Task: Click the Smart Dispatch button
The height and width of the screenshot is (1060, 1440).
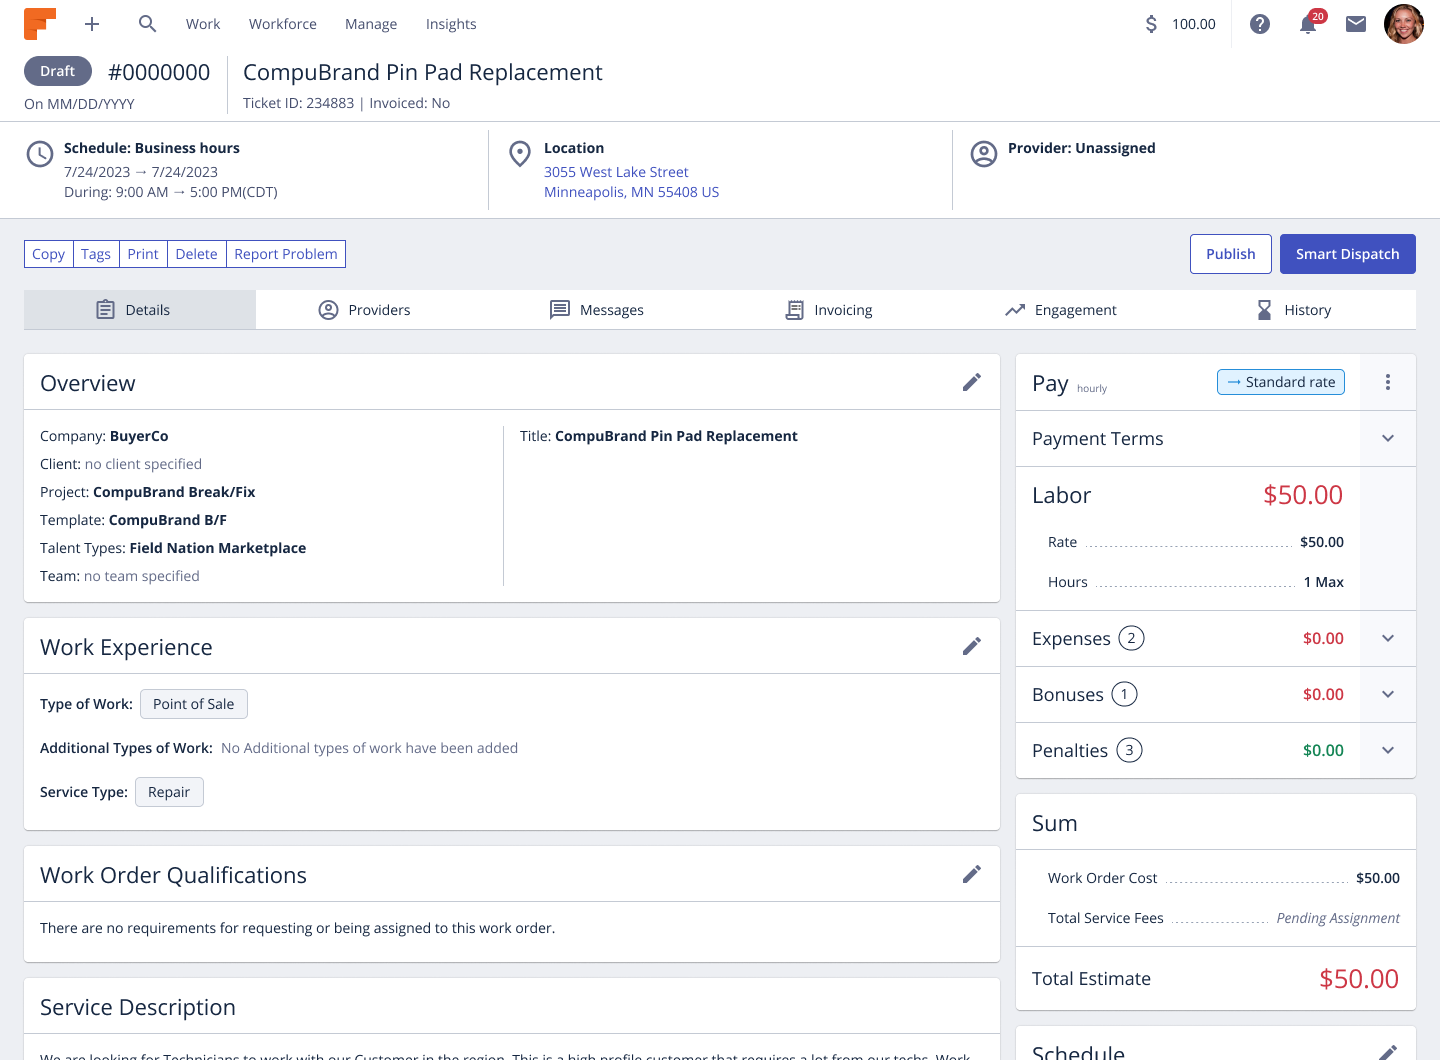Action: click(1348, 254)
